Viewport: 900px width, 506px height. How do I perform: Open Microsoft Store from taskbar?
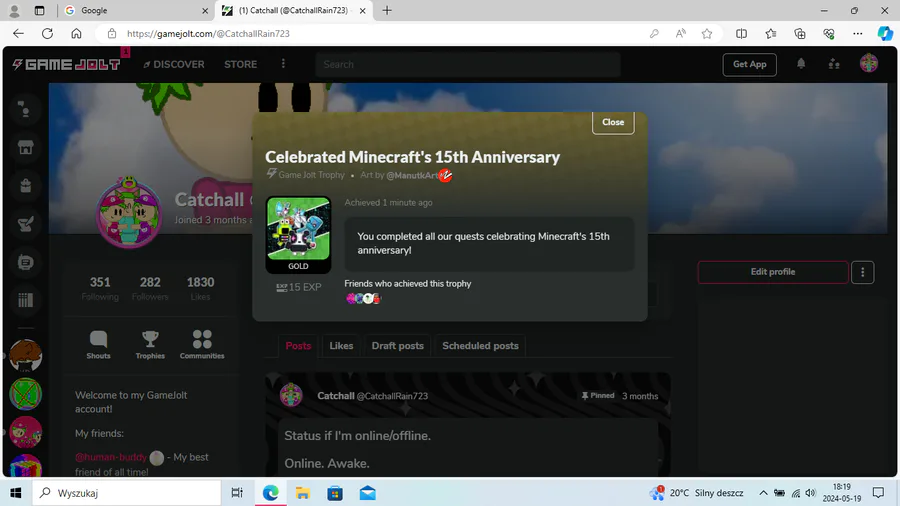[335, 493]
